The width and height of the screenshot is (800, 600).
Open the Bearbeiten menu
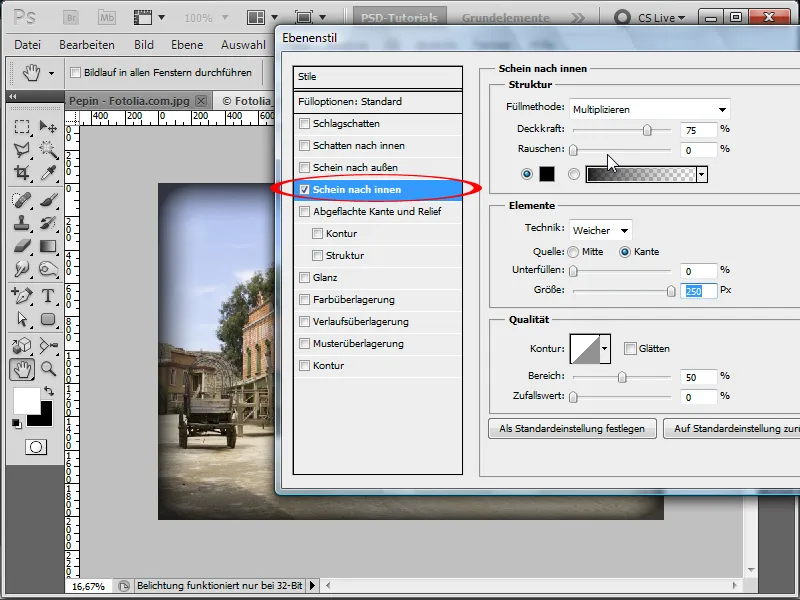(86, 45)
